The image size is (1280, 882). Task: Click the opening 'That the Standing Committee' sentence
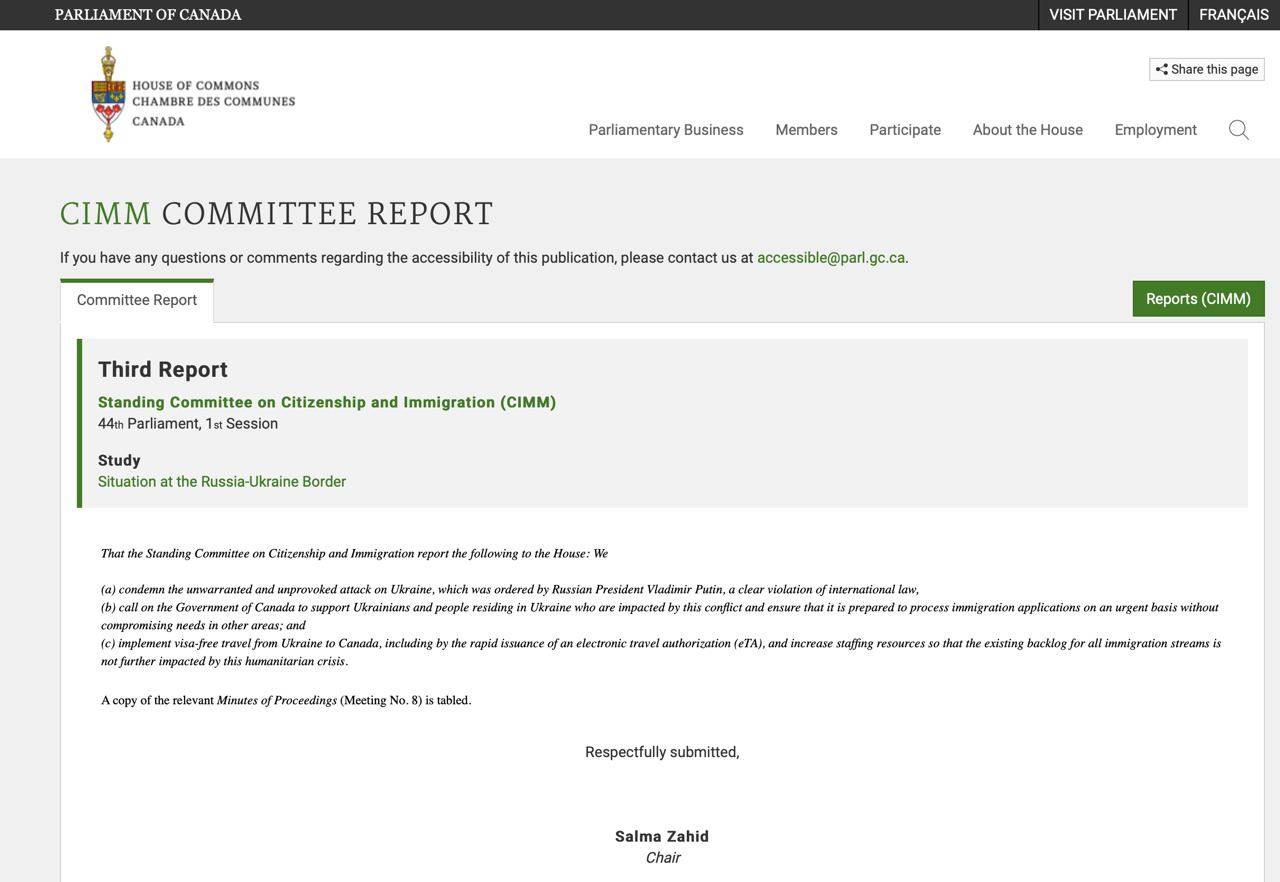(x=354, y=553)
